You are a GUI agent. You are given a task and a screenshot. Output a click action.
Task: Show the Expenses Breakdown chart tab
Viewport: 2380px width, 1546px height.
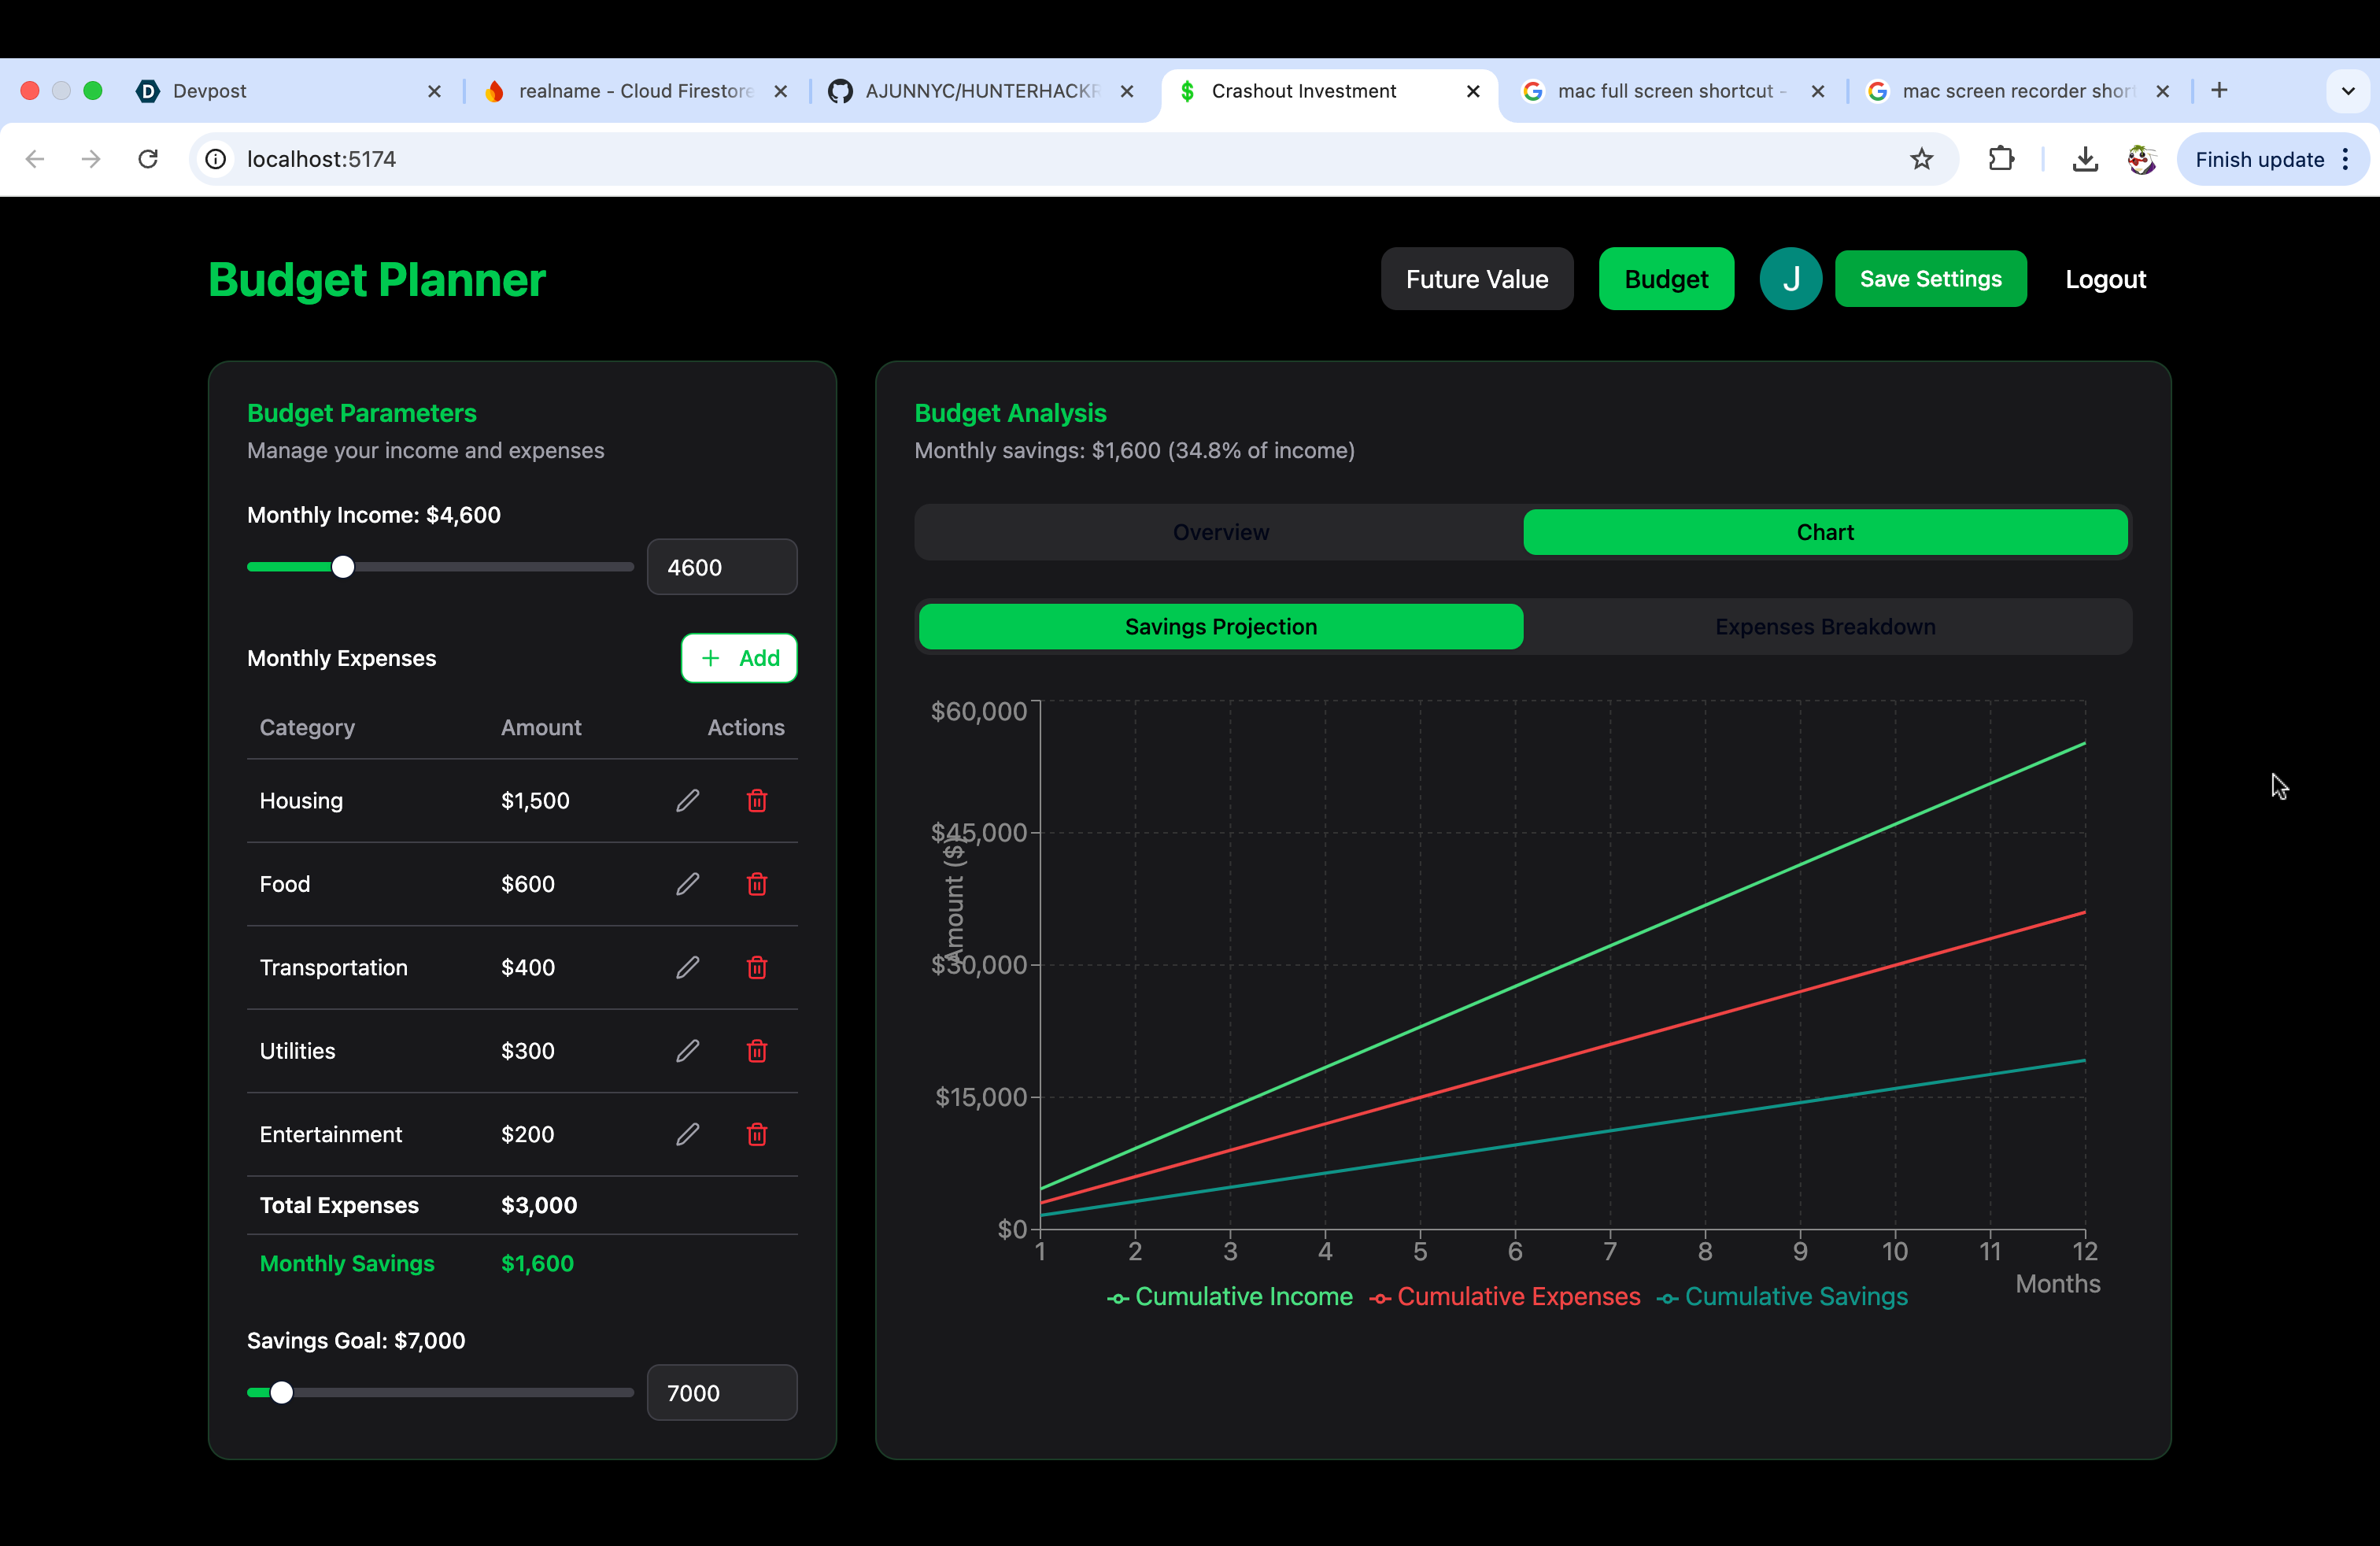1825,627
